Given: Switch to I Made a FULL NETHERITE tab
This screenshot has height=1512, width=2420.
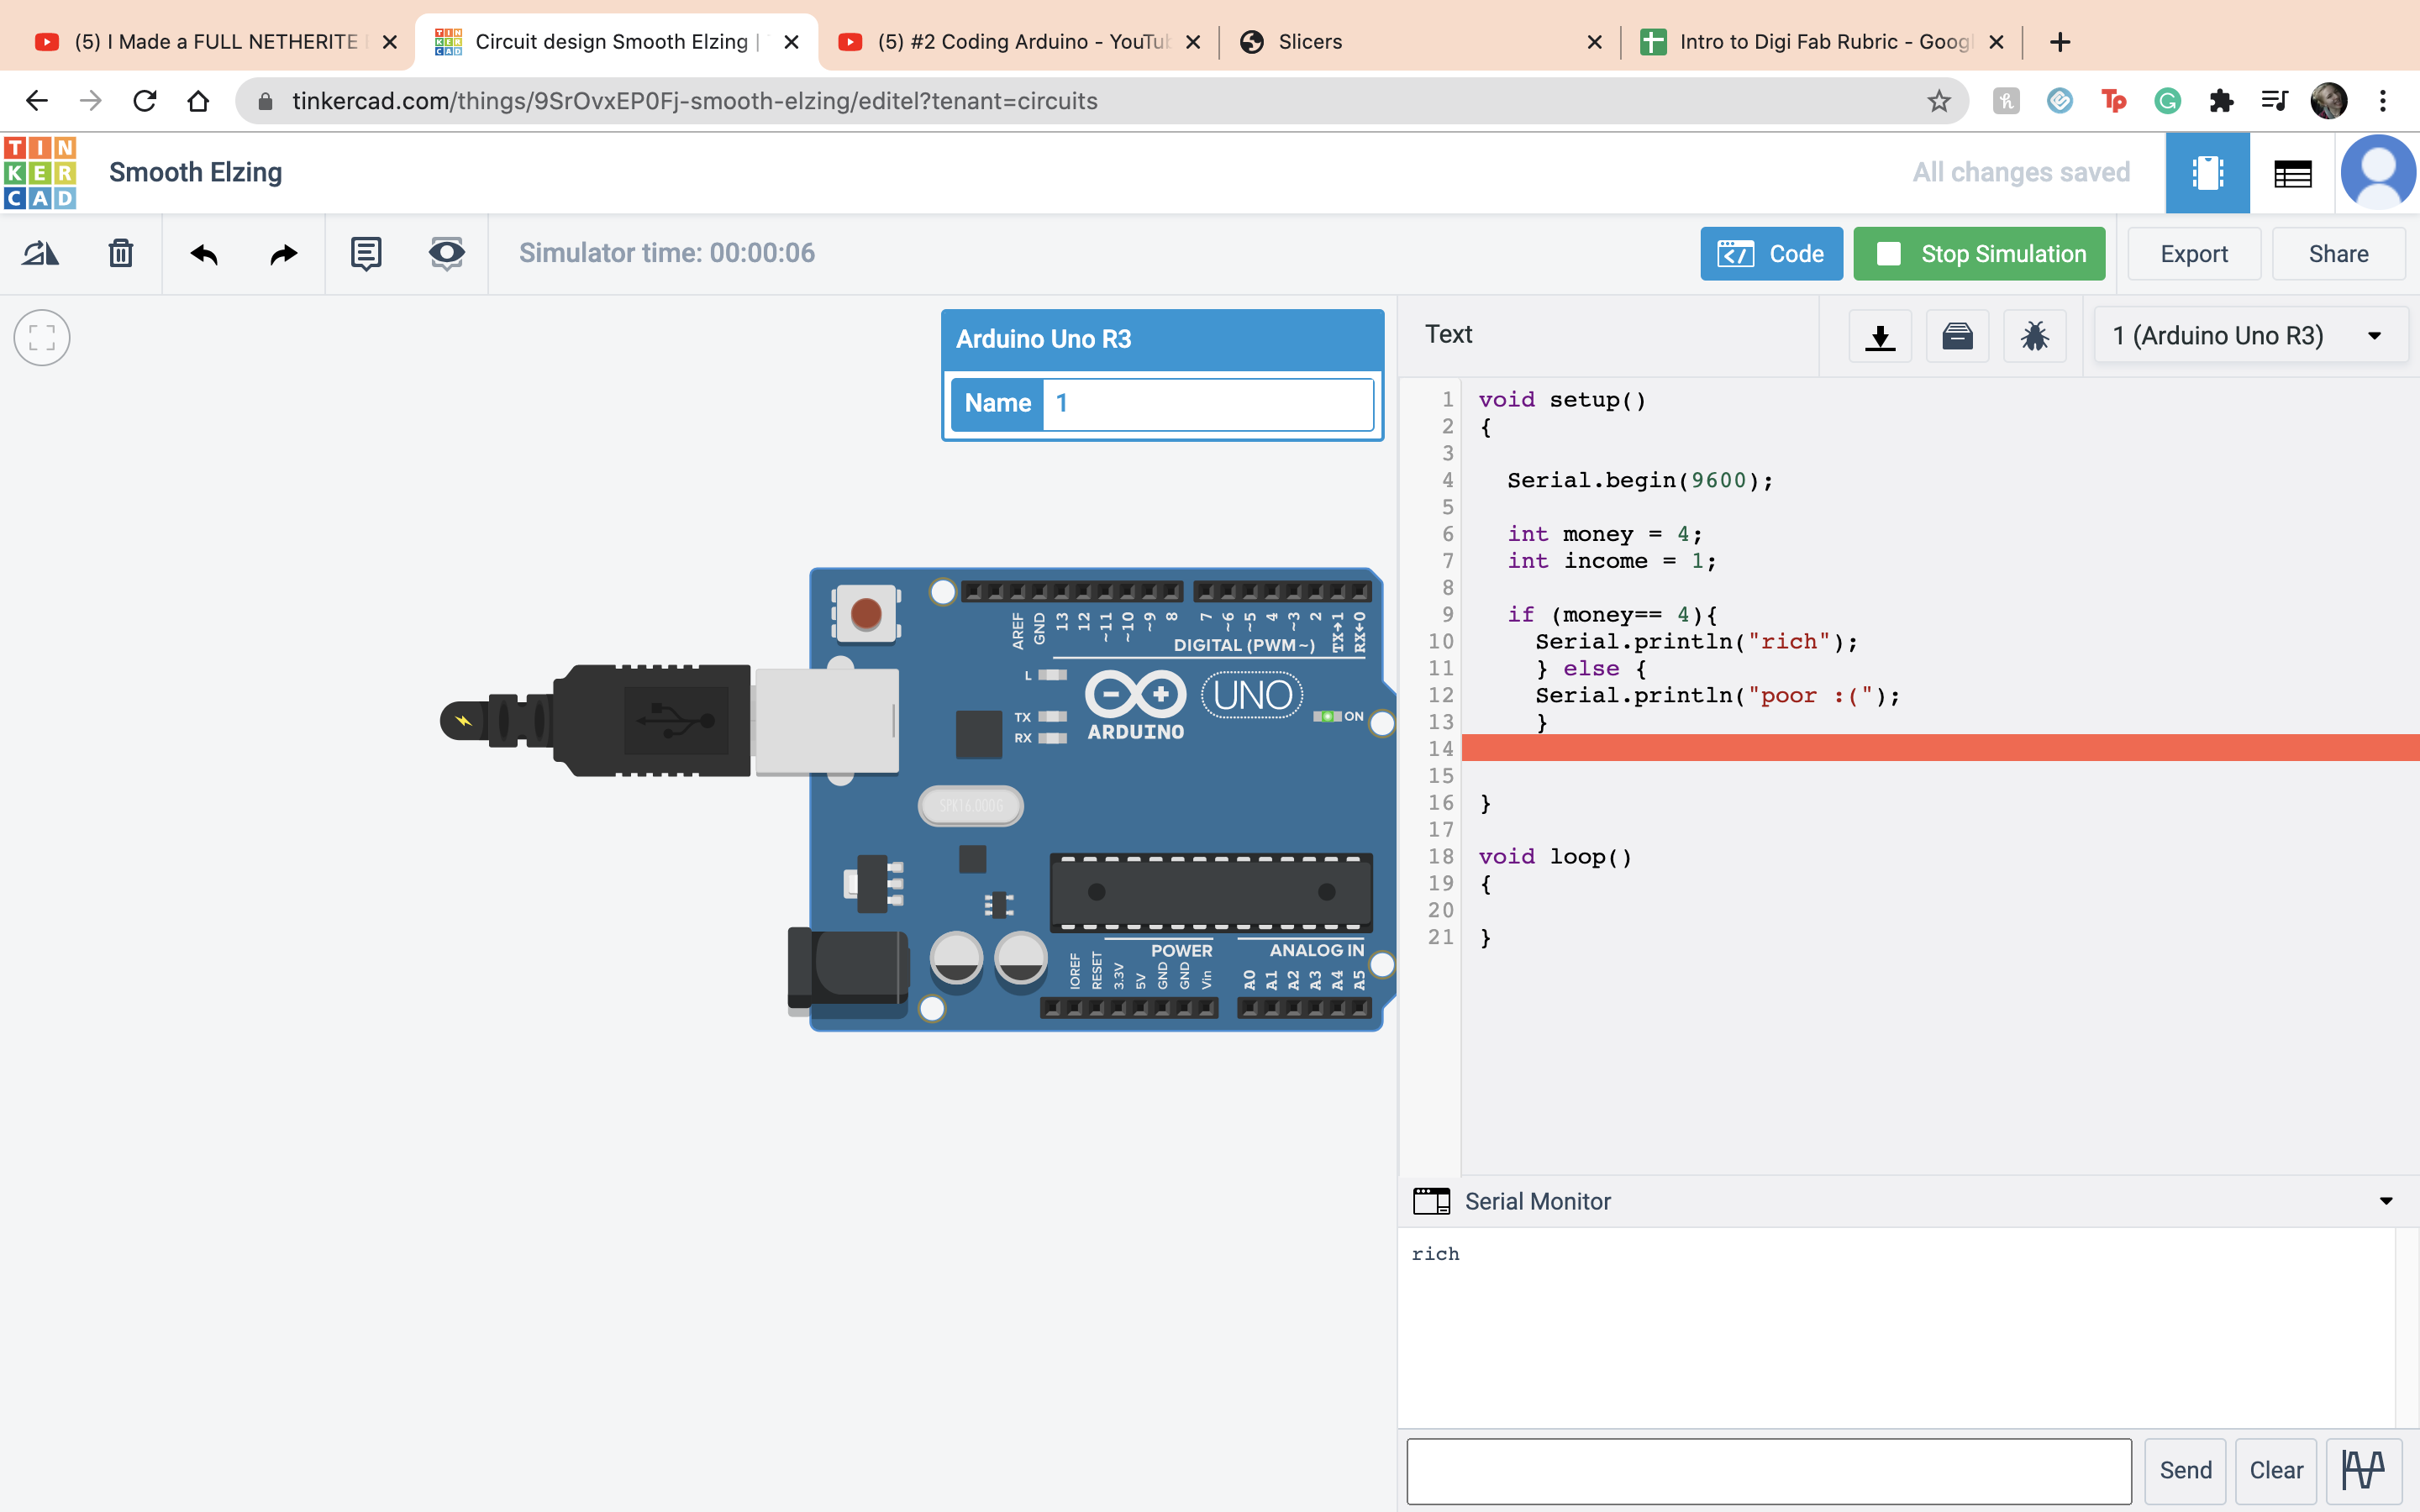Looking at the screenshot, I should [215, 42].
